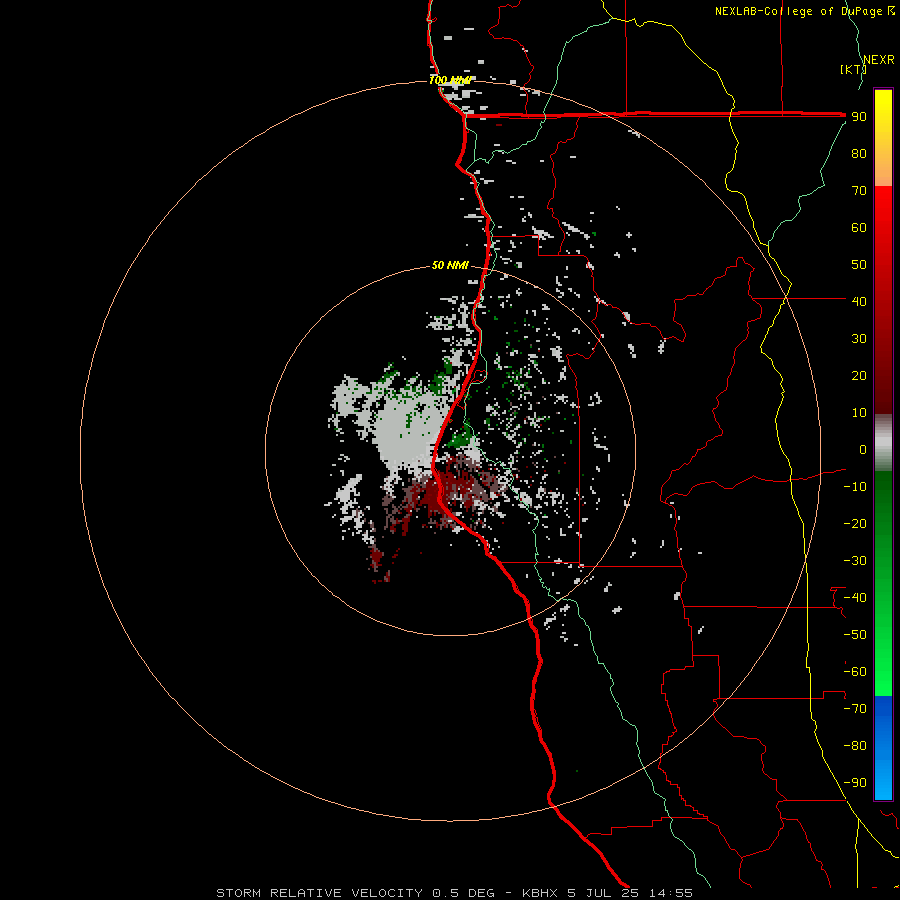
Task: Select the 10 value on velocity scale
Action: pos(859,413)
